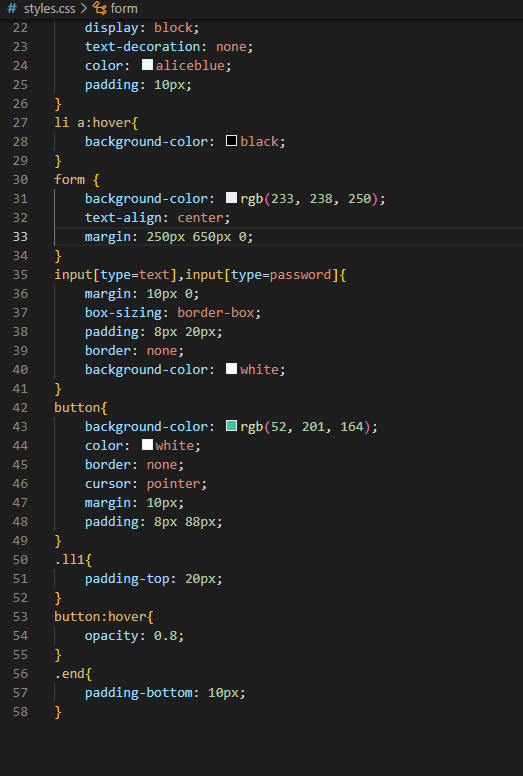Viewport: 523px width, 776px height.
Task: Click the 'padding-top' property
Action: [x=127, y=579]
